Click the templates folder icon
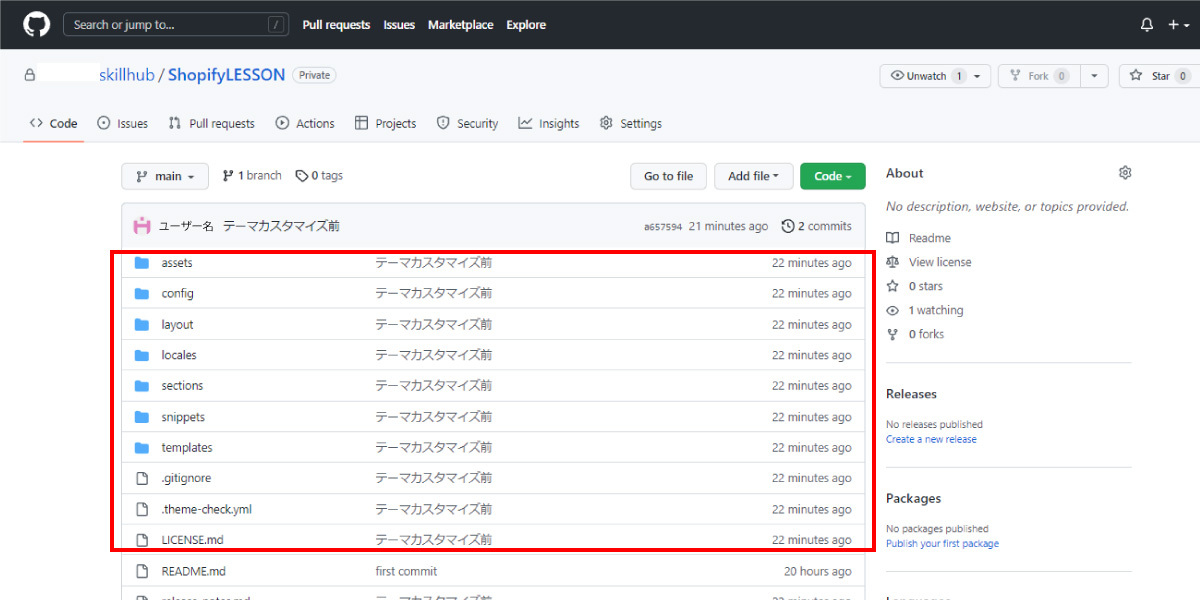 (x=141, y=447)
